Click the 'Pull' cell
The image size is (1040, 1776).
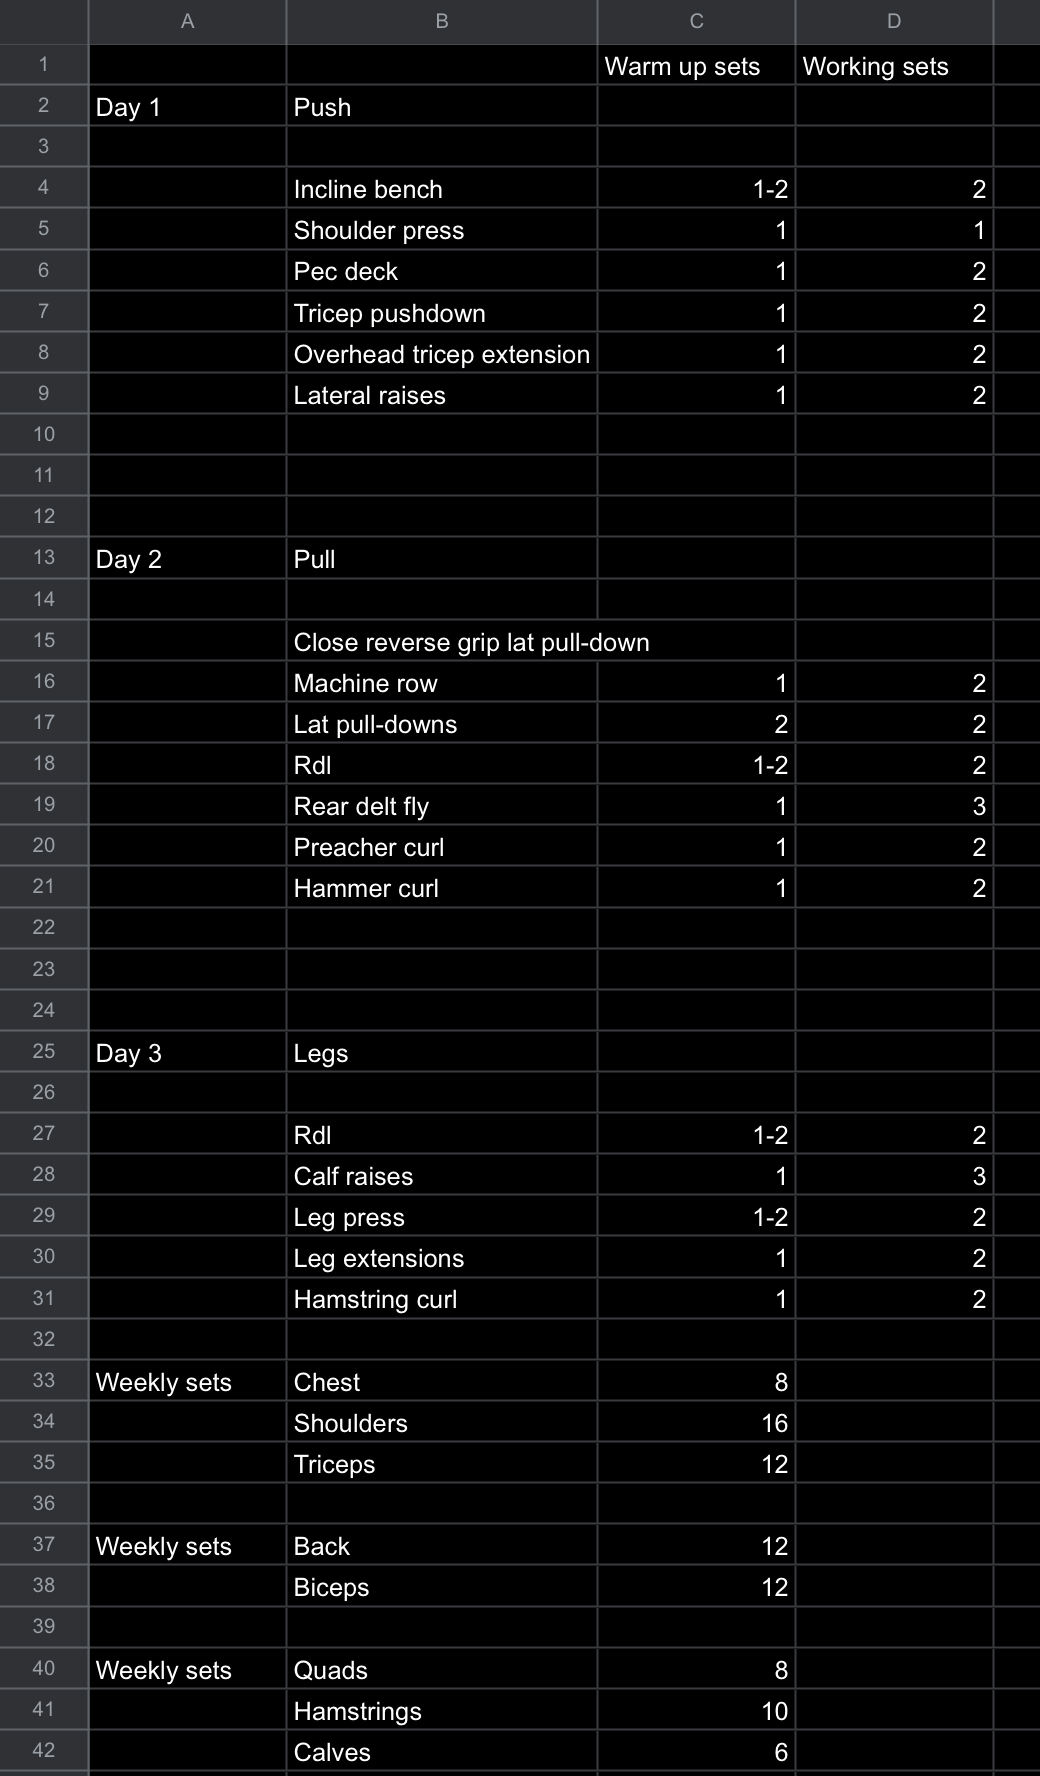pyautogui.click(x=441, y=559)
